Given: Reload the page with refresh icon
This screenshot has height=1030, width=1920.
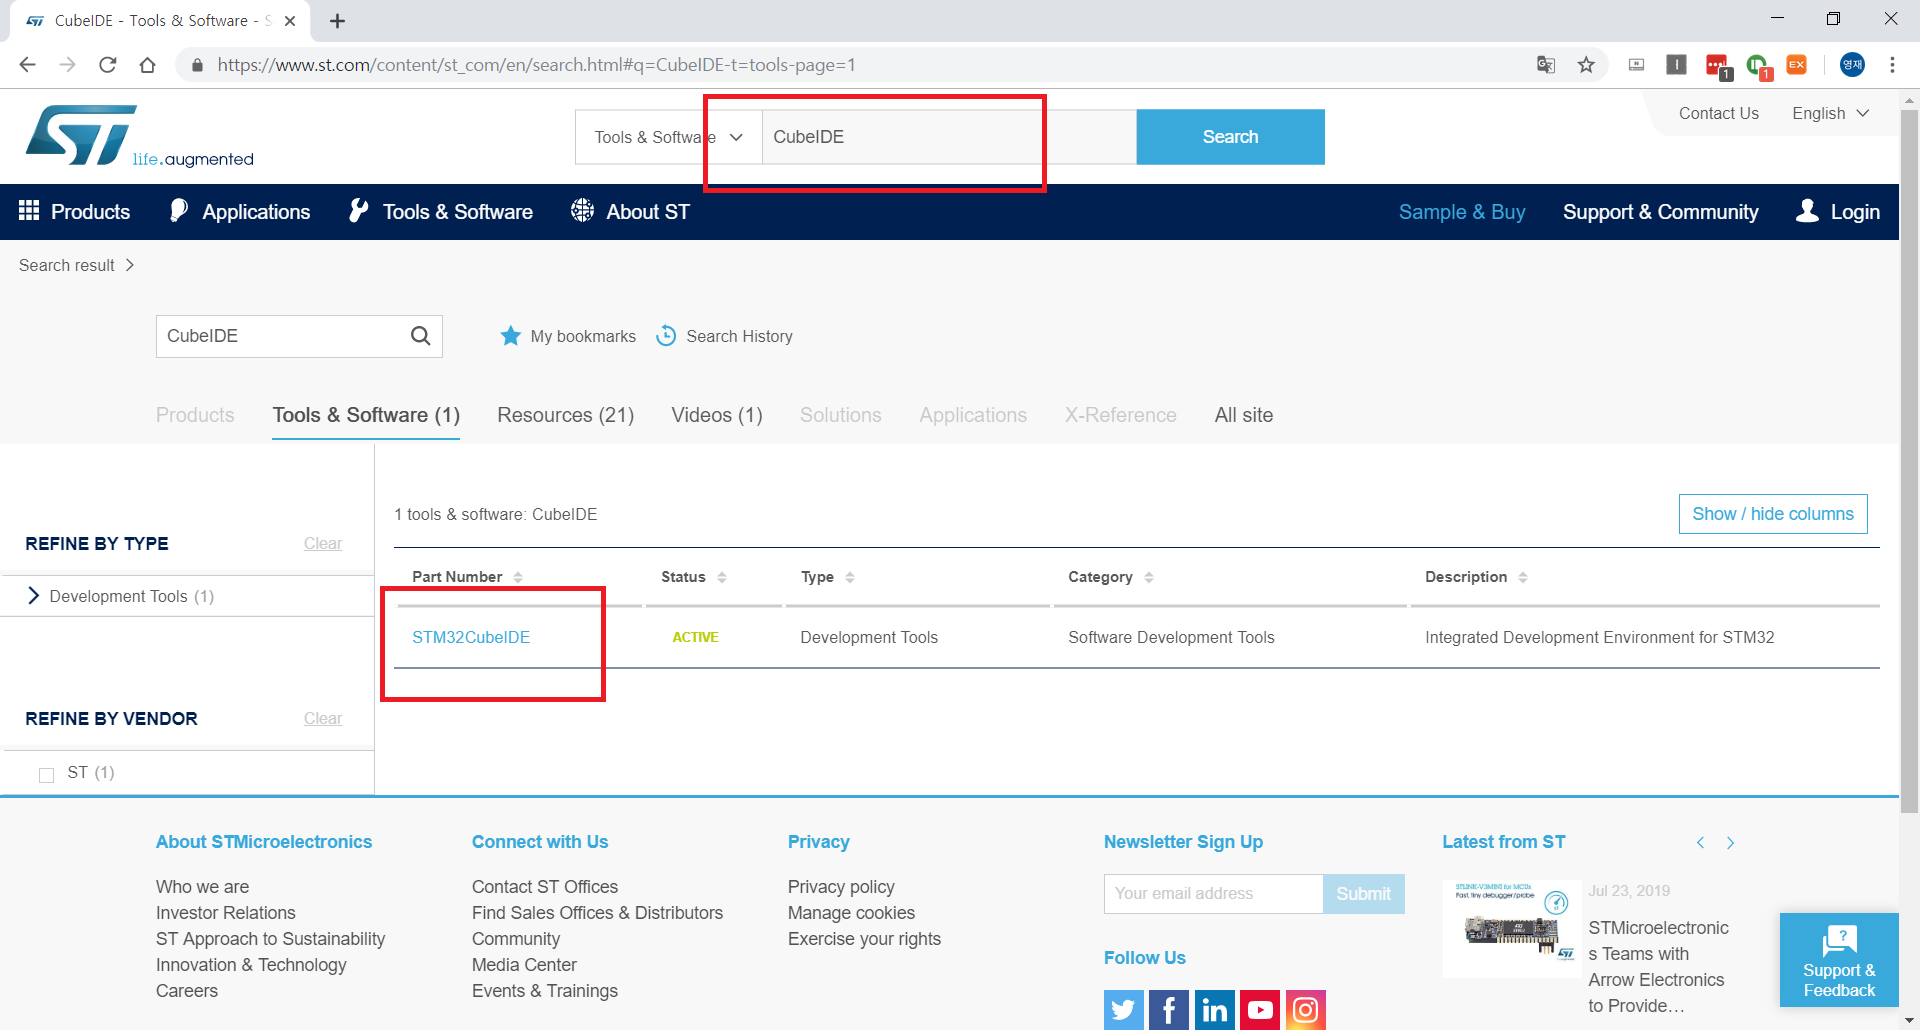Looking at the screenshot, I should click(x=108, y=65).
